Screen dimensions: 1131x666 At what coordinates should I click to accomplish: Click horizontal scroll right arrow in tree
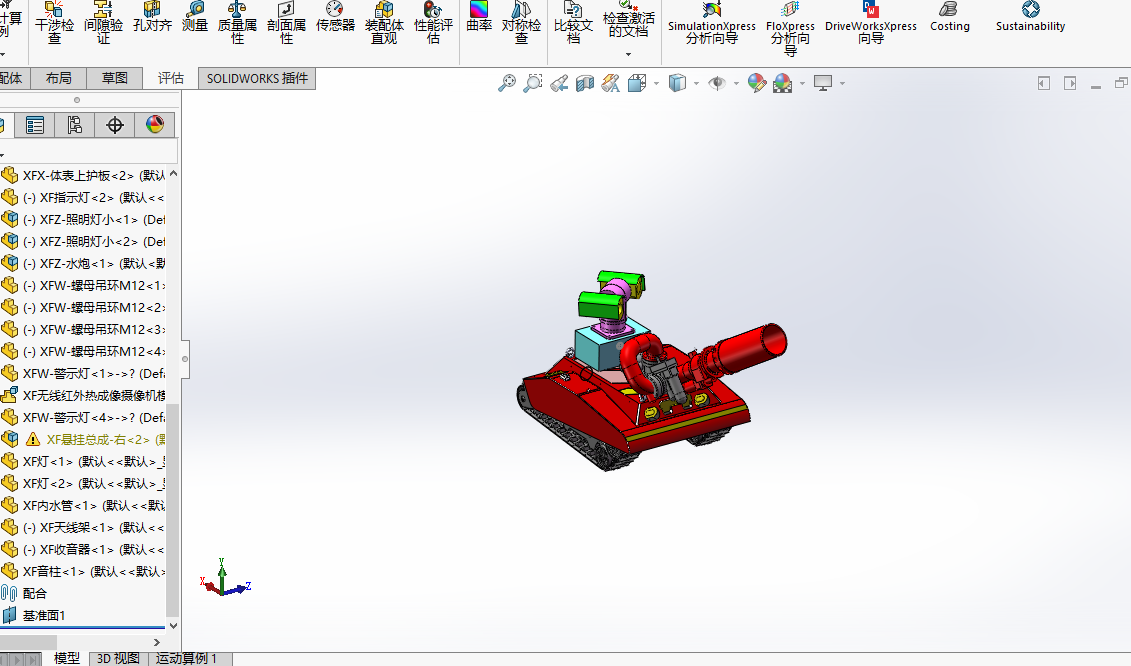[x=157, y=642]
